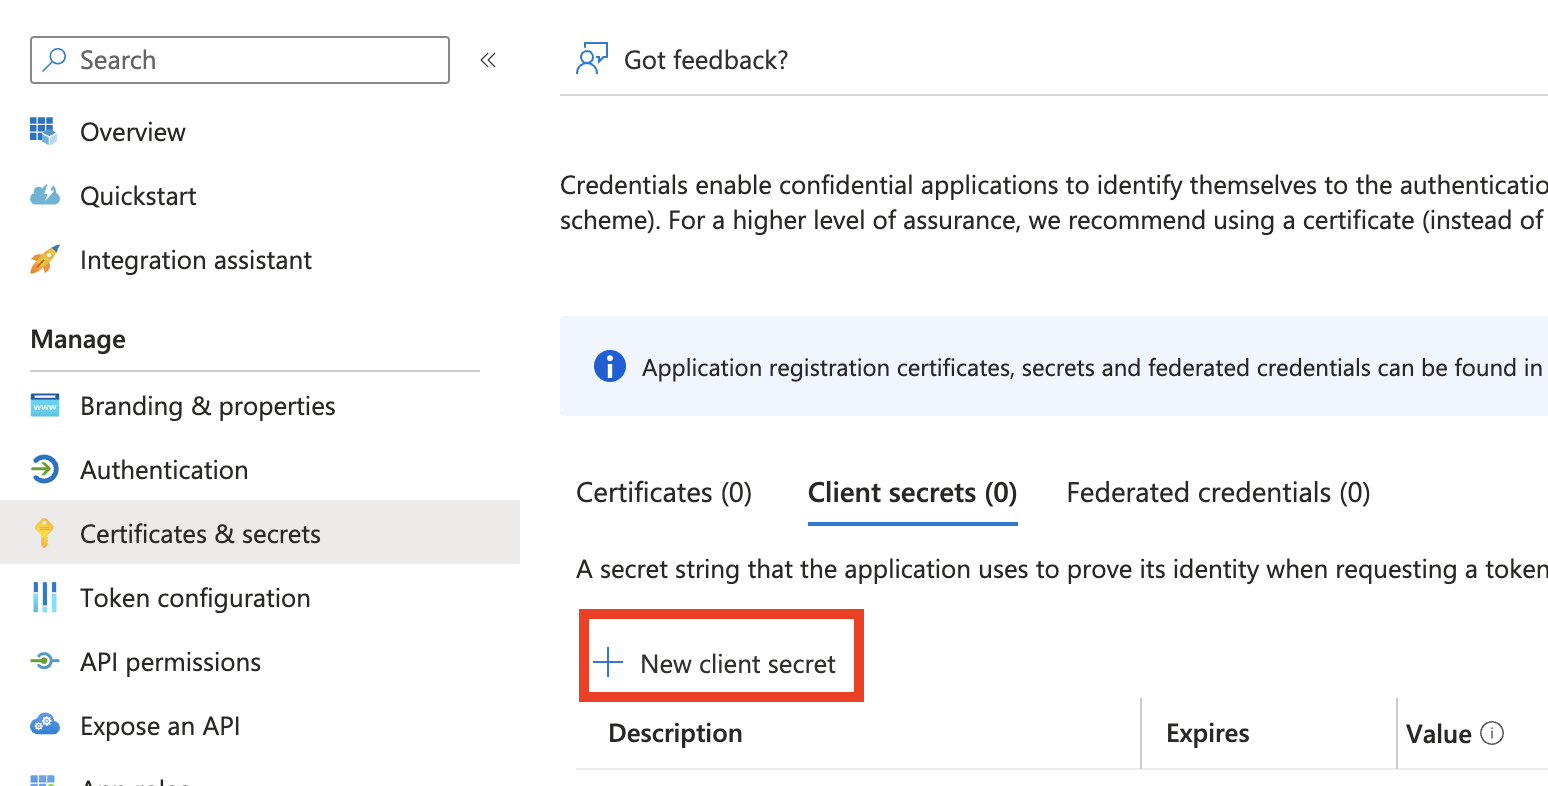Sort by the Description column header
The width and height of the screenshot is (1548, 786).
(675, 733)
